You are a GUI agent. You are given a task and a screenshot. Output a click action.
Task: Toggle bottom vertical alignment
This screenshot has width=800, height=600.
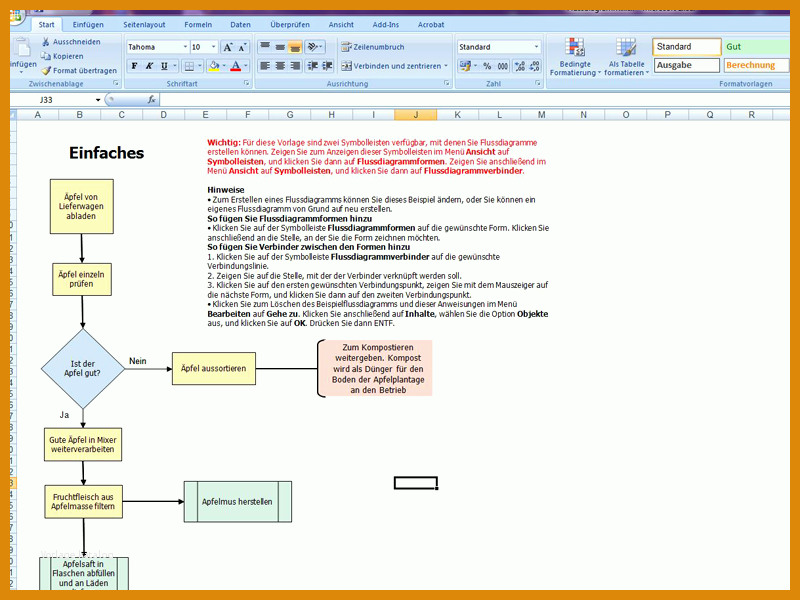(295, 47)
